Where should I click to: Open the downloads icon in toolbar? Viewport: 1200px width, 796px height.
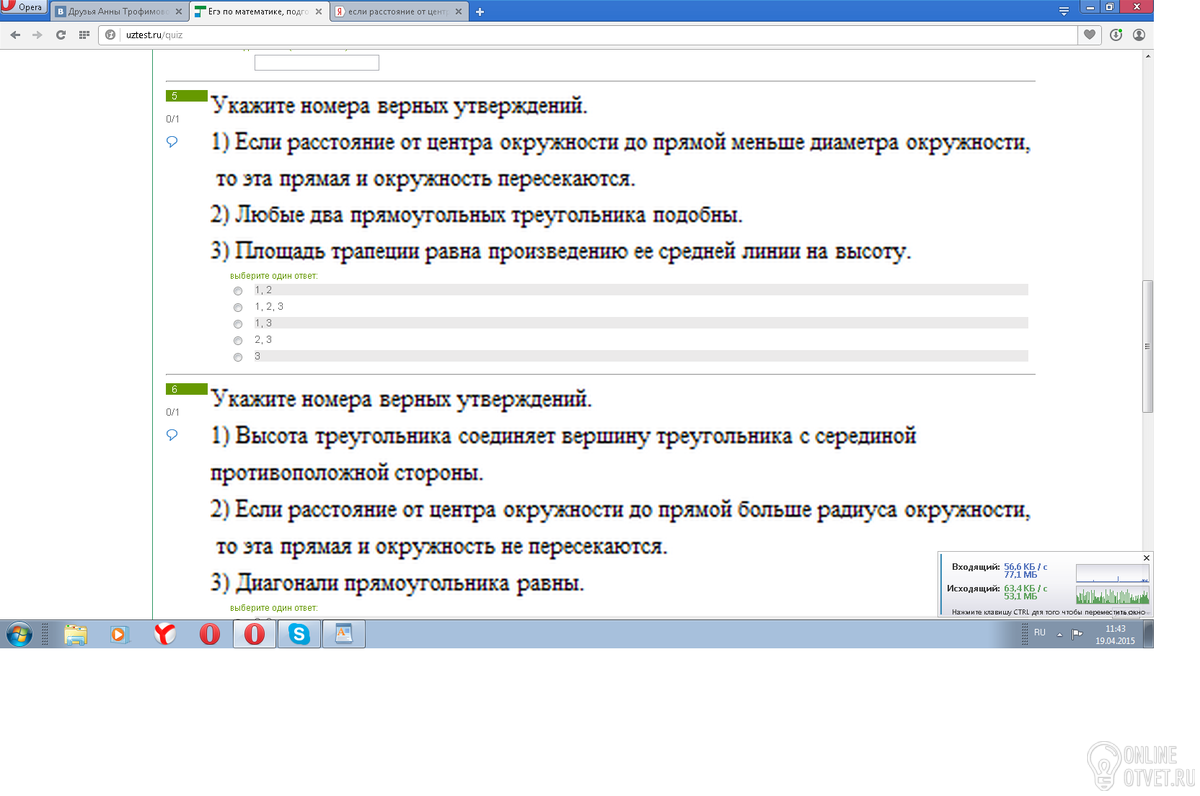tap(1115, 34)
